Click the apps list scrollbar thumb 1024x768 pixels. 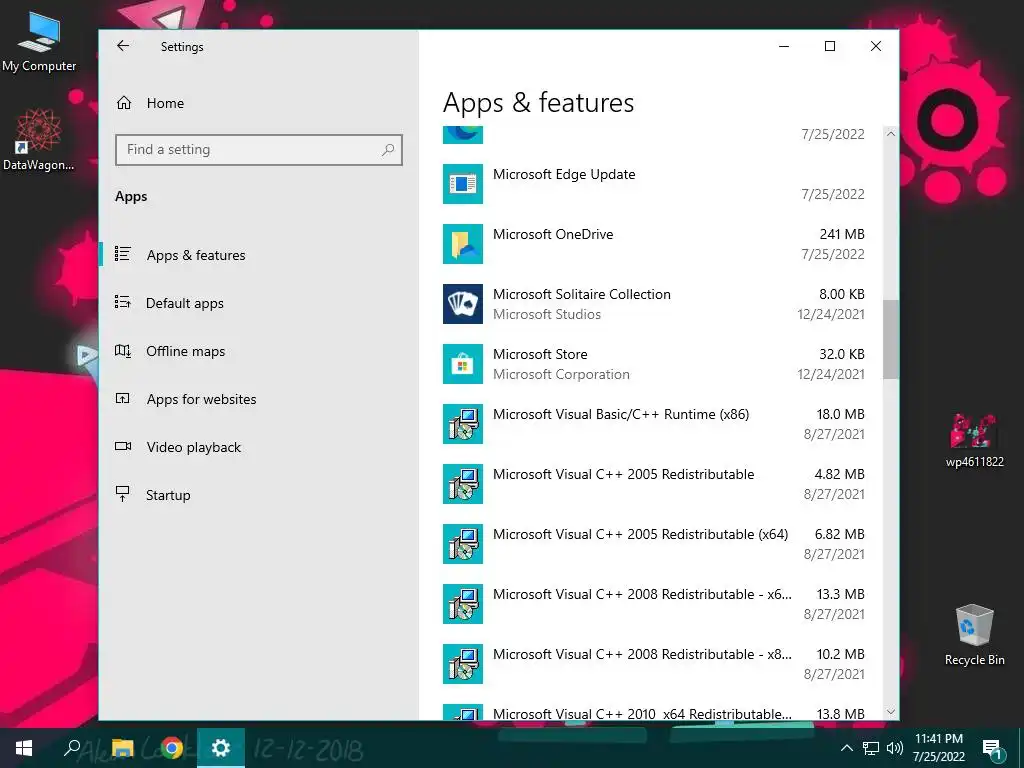point(891,339)
